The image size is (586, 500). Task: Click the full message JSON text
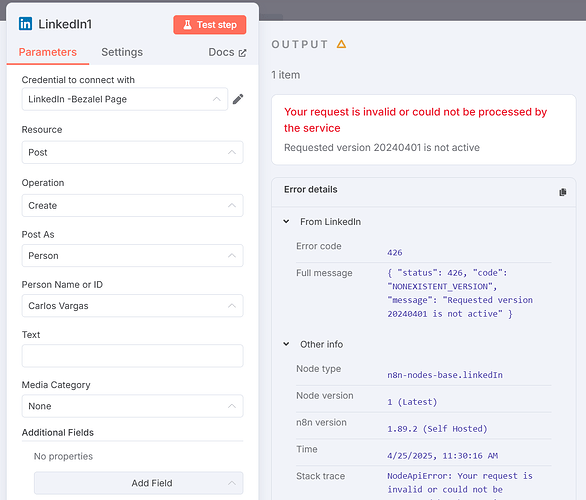click(460, 293)
